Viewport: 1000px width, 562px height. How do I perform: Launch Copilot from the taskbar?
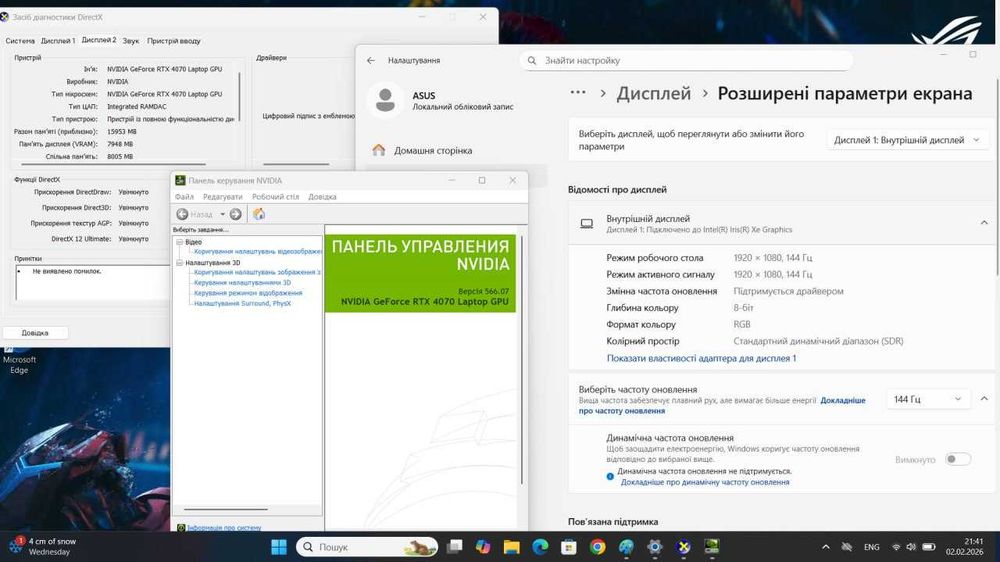[x=483, y=547]
